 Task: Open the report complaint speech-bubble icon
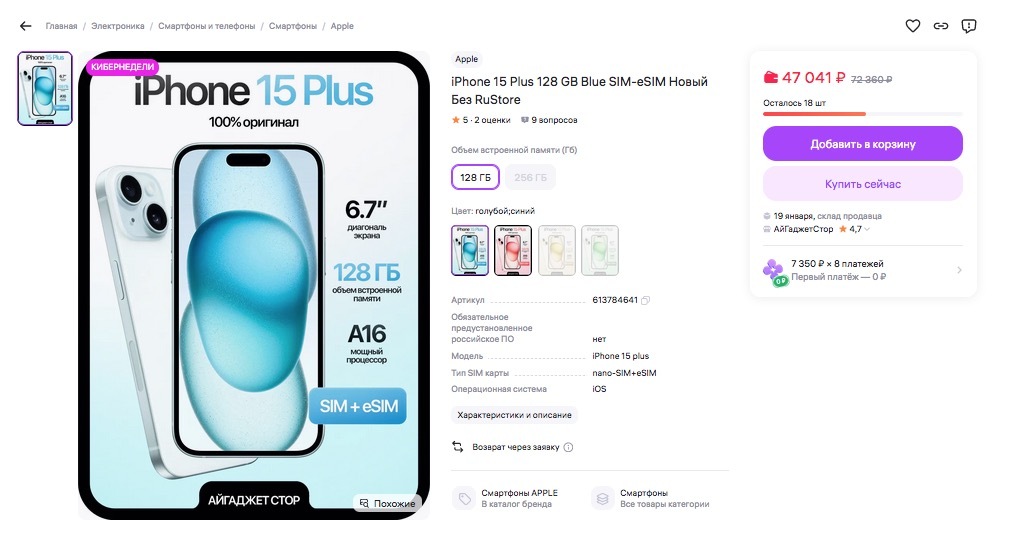click(x=969, y=26)
